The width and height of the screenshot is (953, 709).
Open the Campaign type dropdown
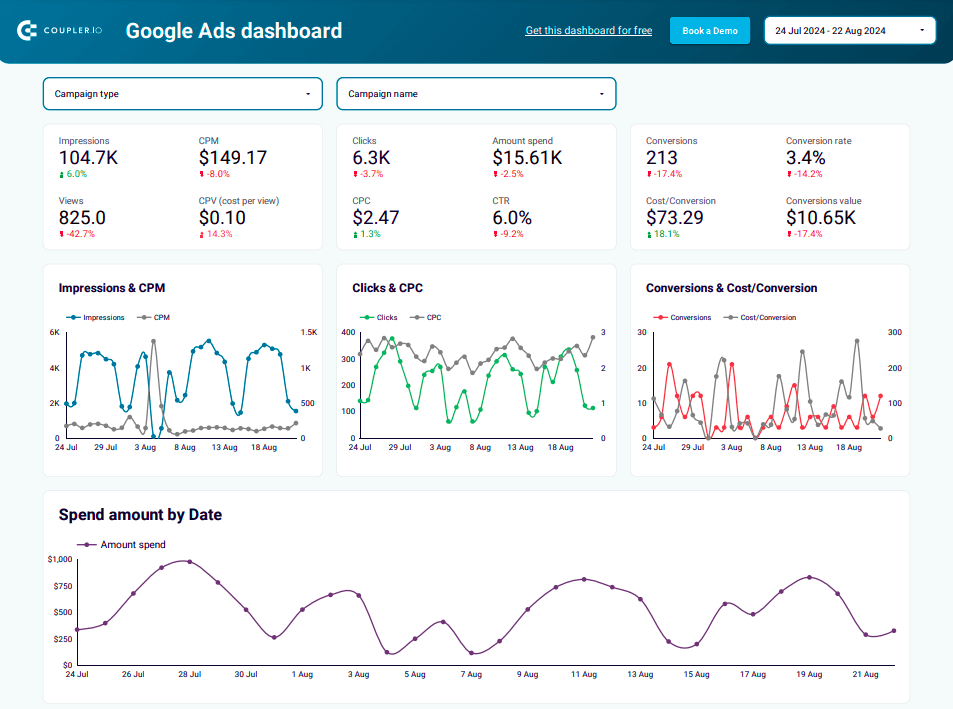(x=182, y=93)
